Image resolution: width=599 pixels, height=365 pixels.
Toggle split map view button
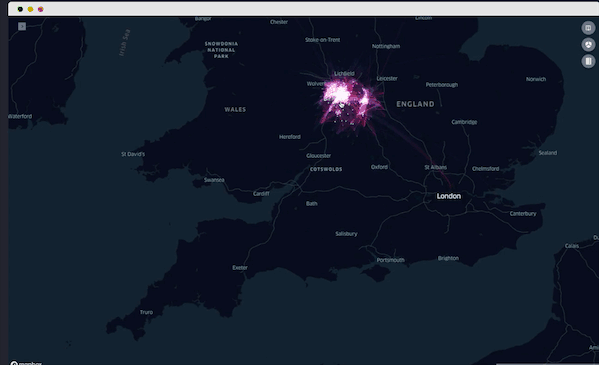pos(588,28)
